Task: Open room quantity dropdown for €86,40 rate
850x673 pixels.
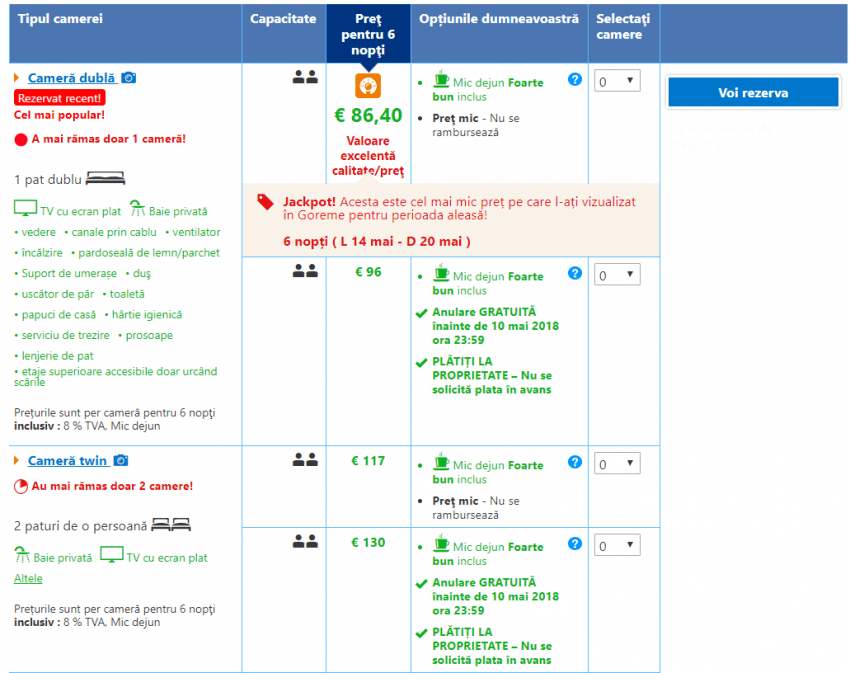Action: (x=617, y=82)
